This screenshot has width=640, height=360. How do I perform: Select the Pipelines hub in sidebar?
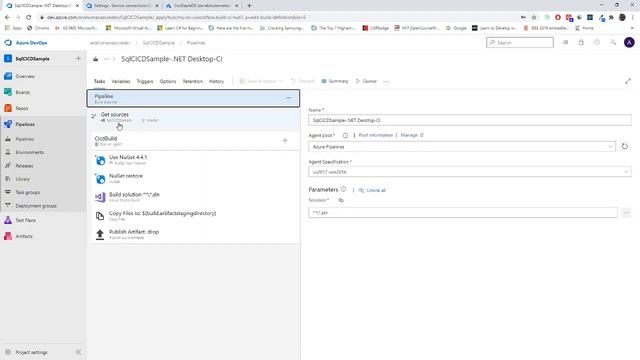(25, 124)
